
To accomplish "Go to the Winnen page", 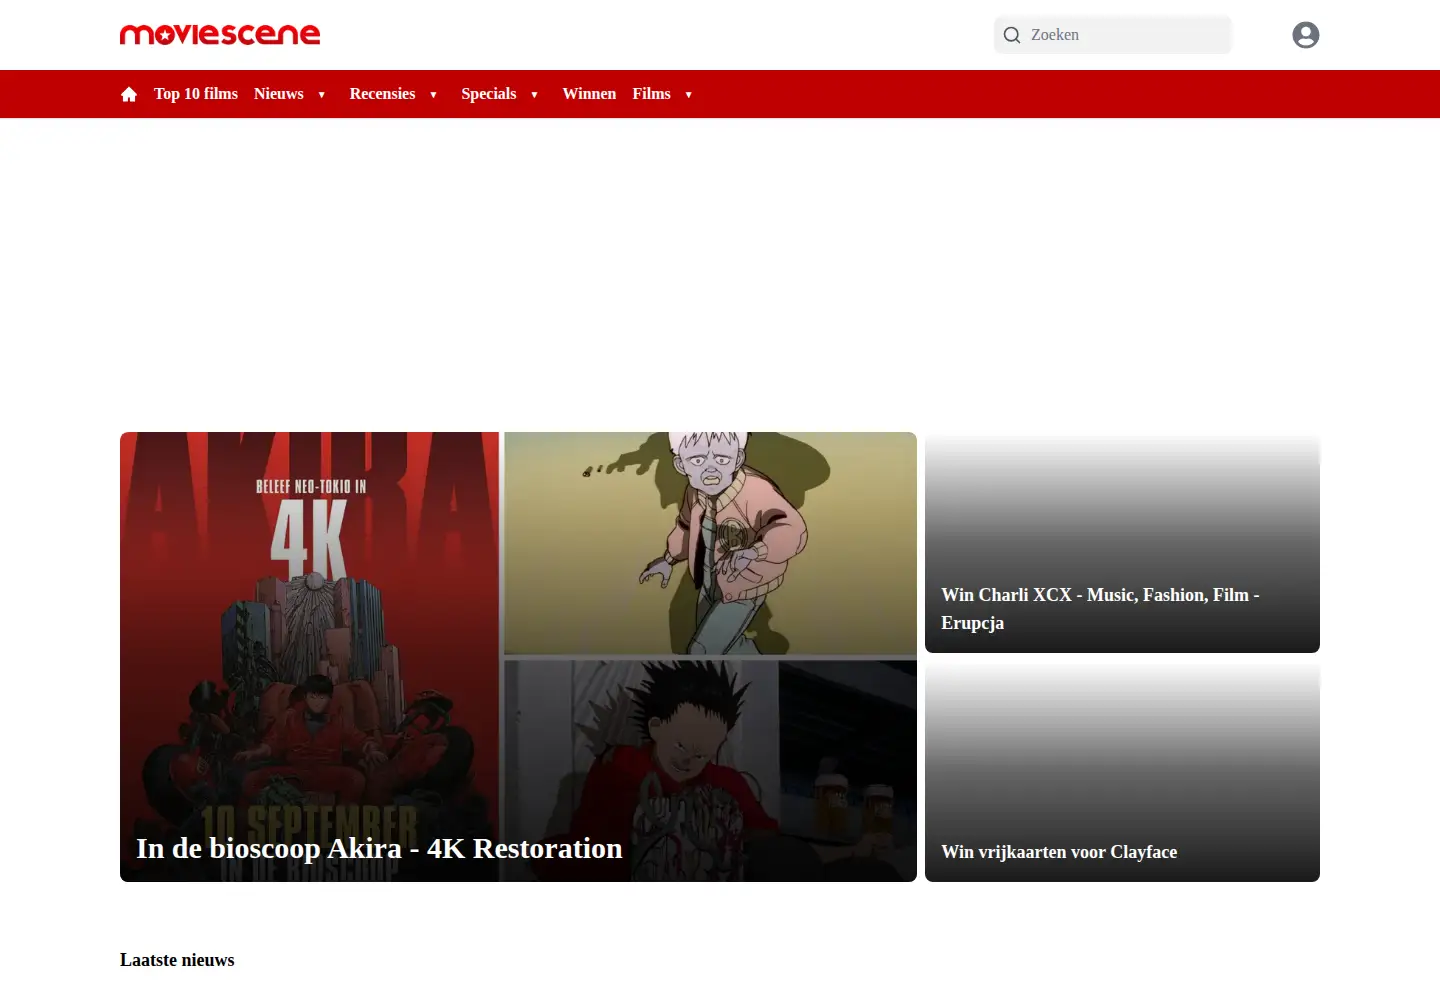I will 589,94.
